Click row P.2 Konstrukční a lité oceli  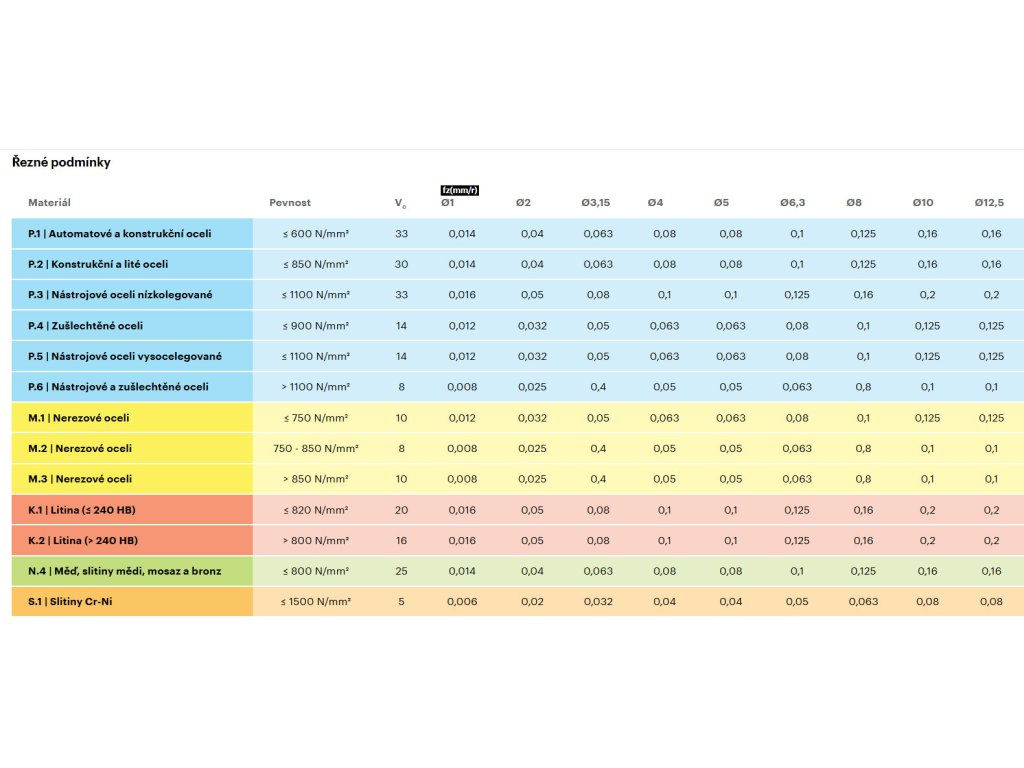coord(518,264)
